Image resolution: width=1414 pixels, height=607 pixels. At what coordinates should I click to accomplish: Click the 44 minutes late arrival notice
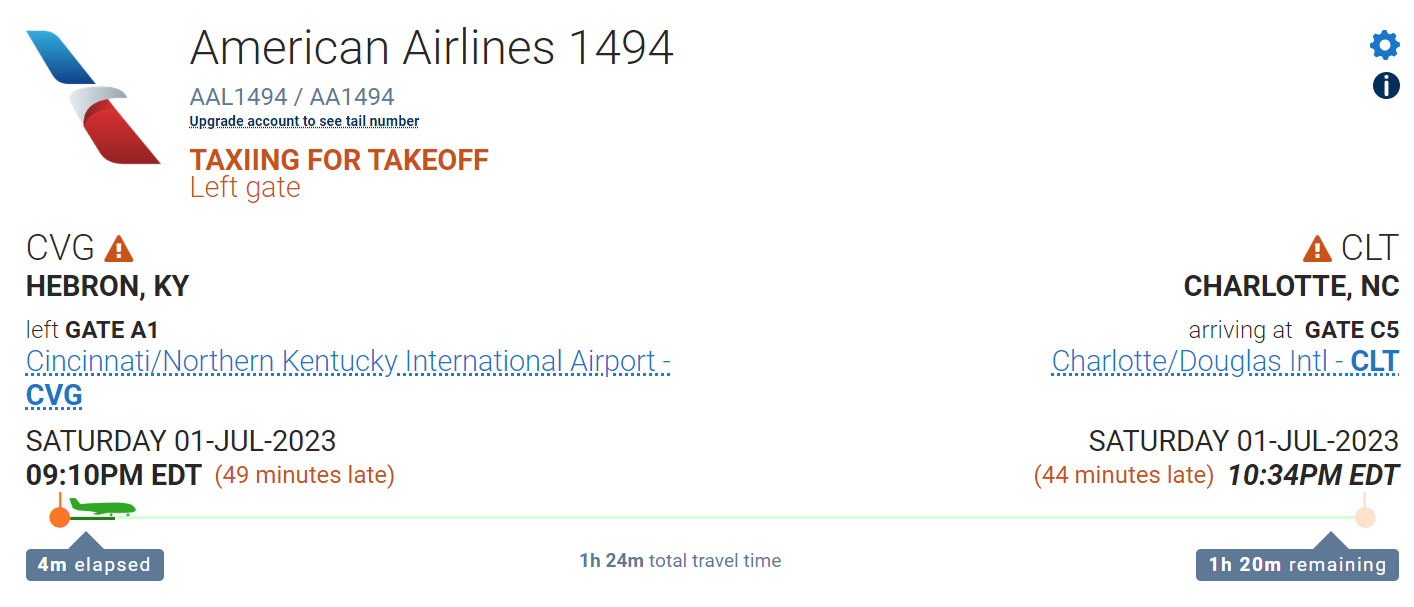coord(1123,475)
